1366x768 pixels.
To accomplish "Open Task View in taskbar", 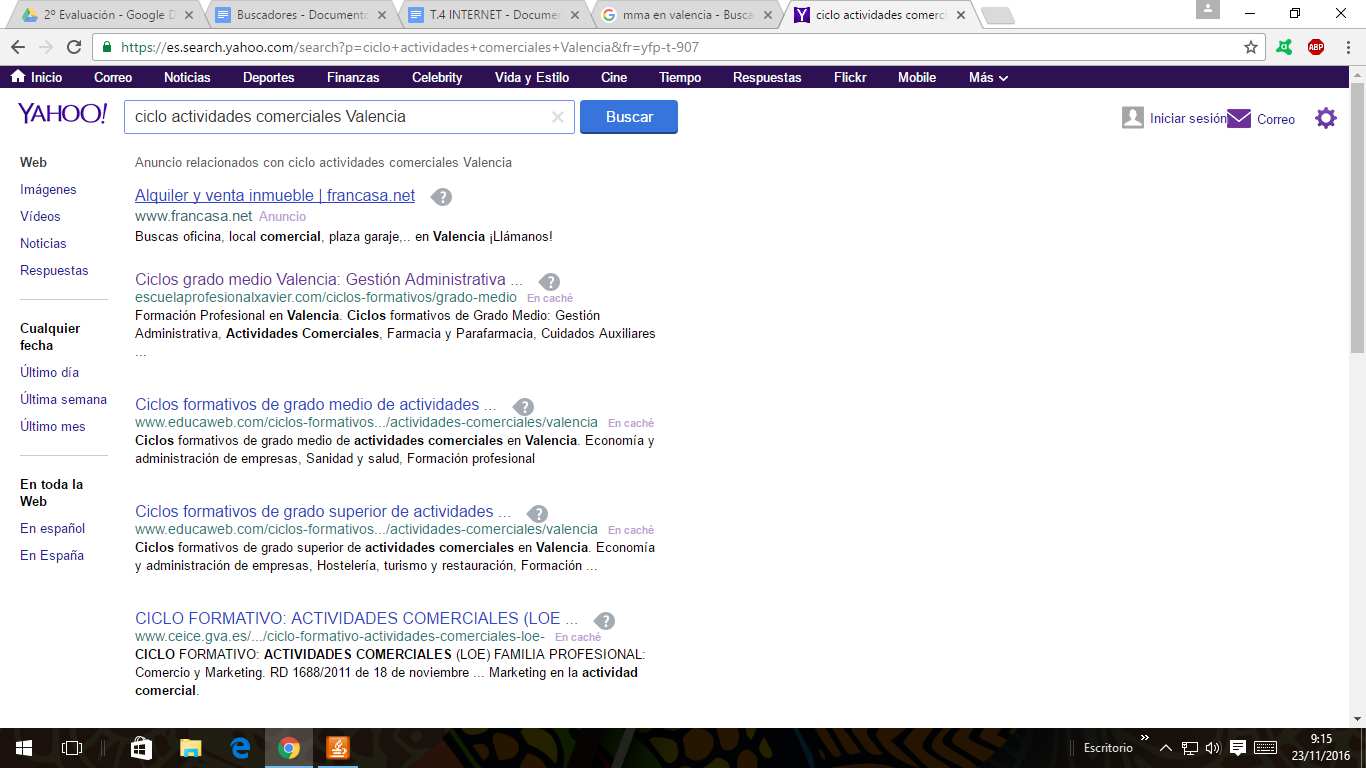I will tap(72, 748).
